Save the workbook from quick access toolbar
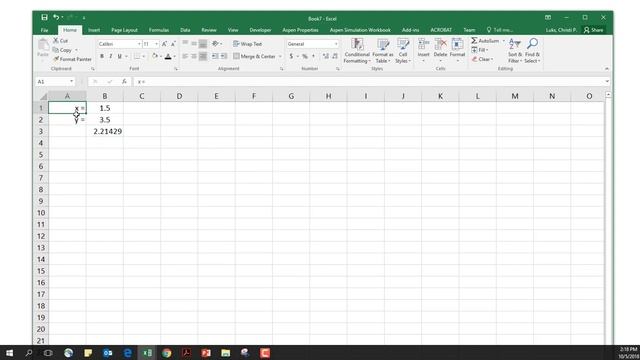The width and height of the screenshot is (640, 360). (44, 18)
